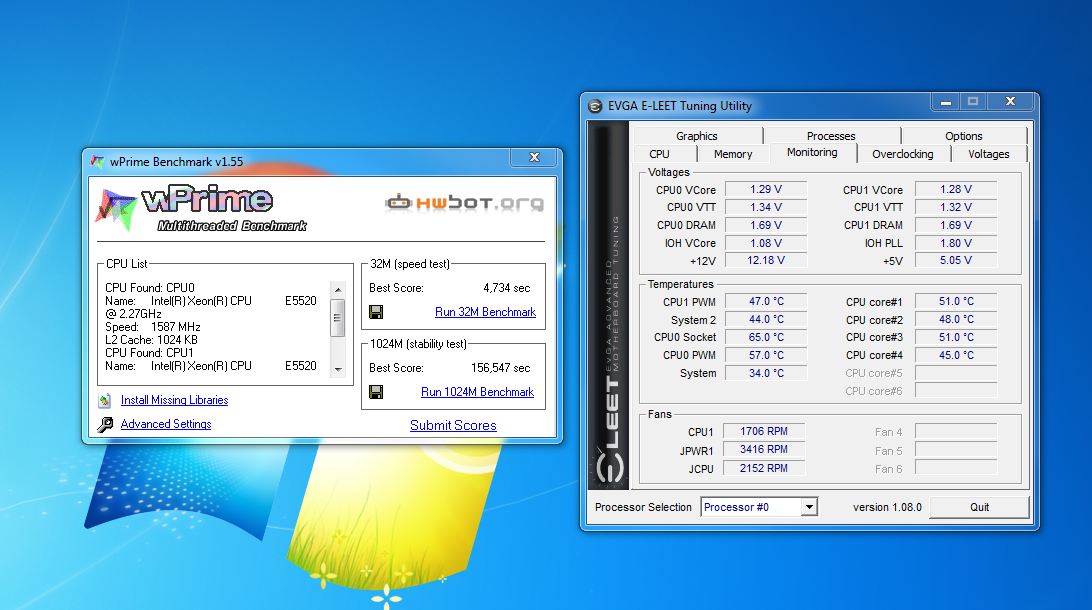Switch to the Overclocking tab
The image size is (1092, 610).
pyautogui.click(x=903, y=154)
